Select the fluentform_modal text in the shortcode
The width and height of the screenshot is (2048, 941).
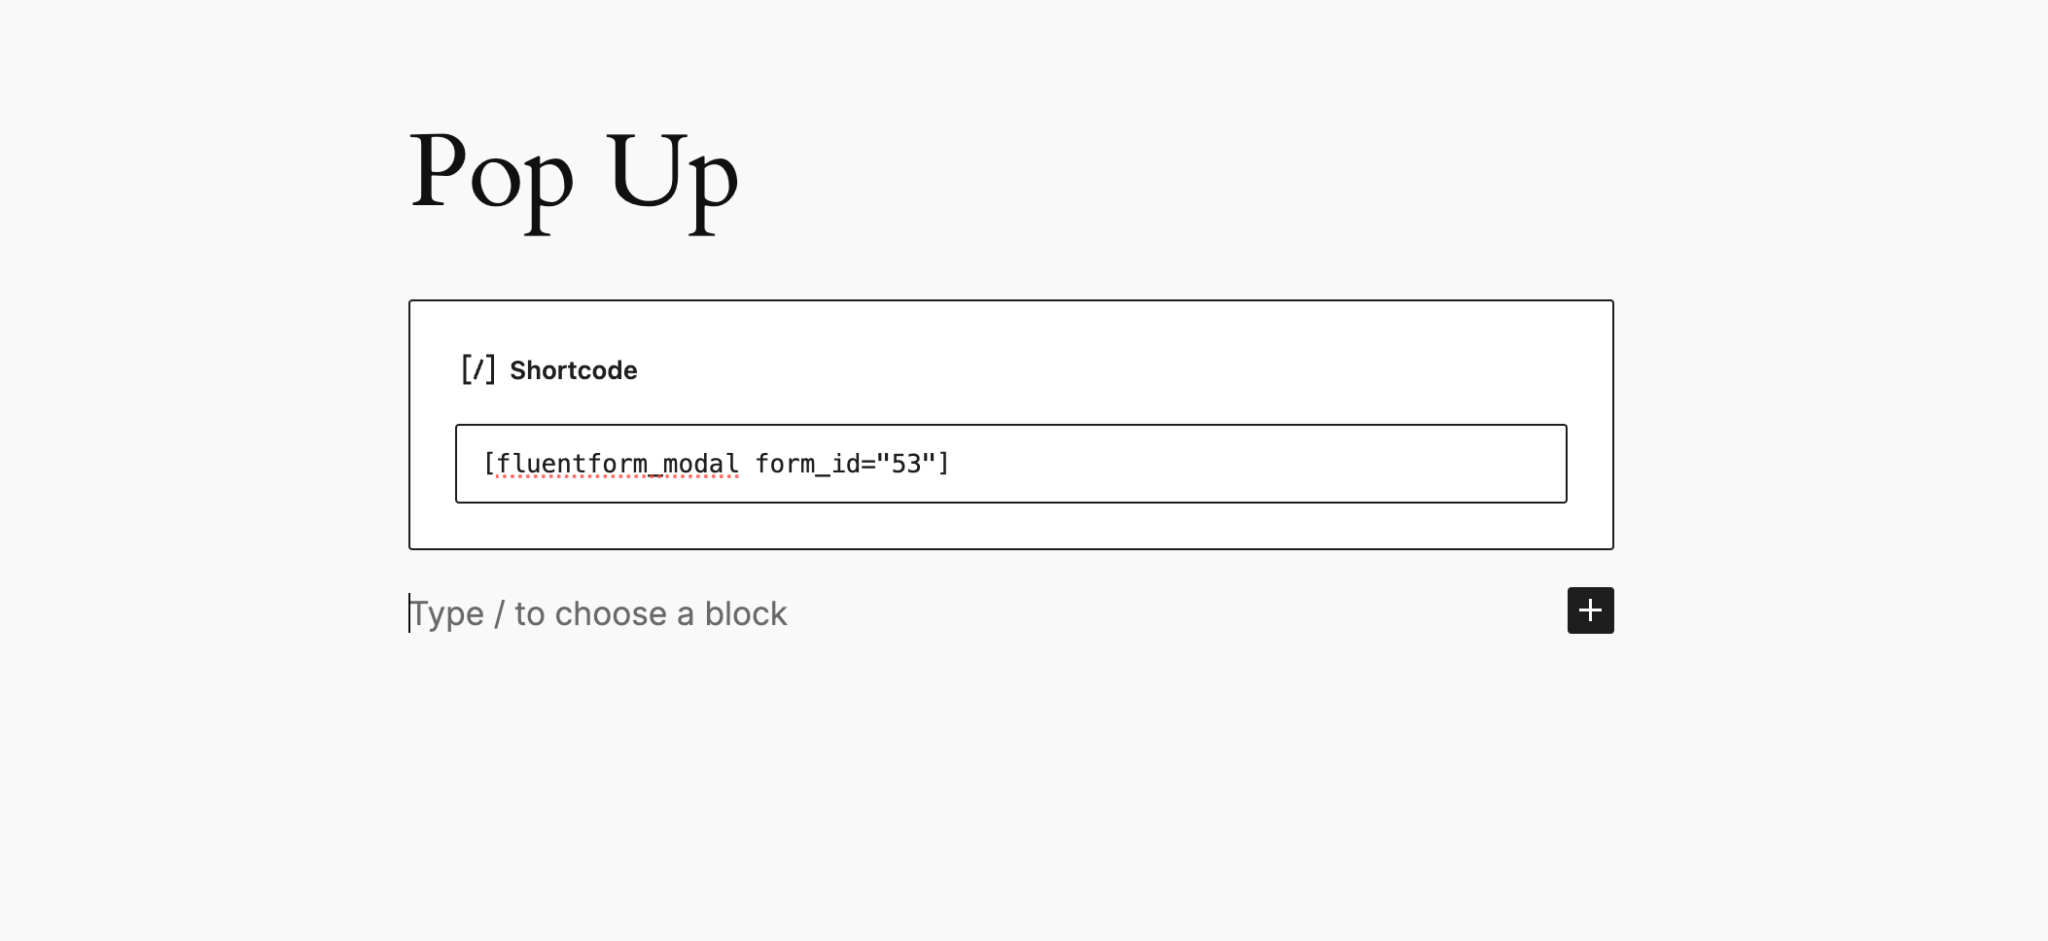(x=618, y=463)
